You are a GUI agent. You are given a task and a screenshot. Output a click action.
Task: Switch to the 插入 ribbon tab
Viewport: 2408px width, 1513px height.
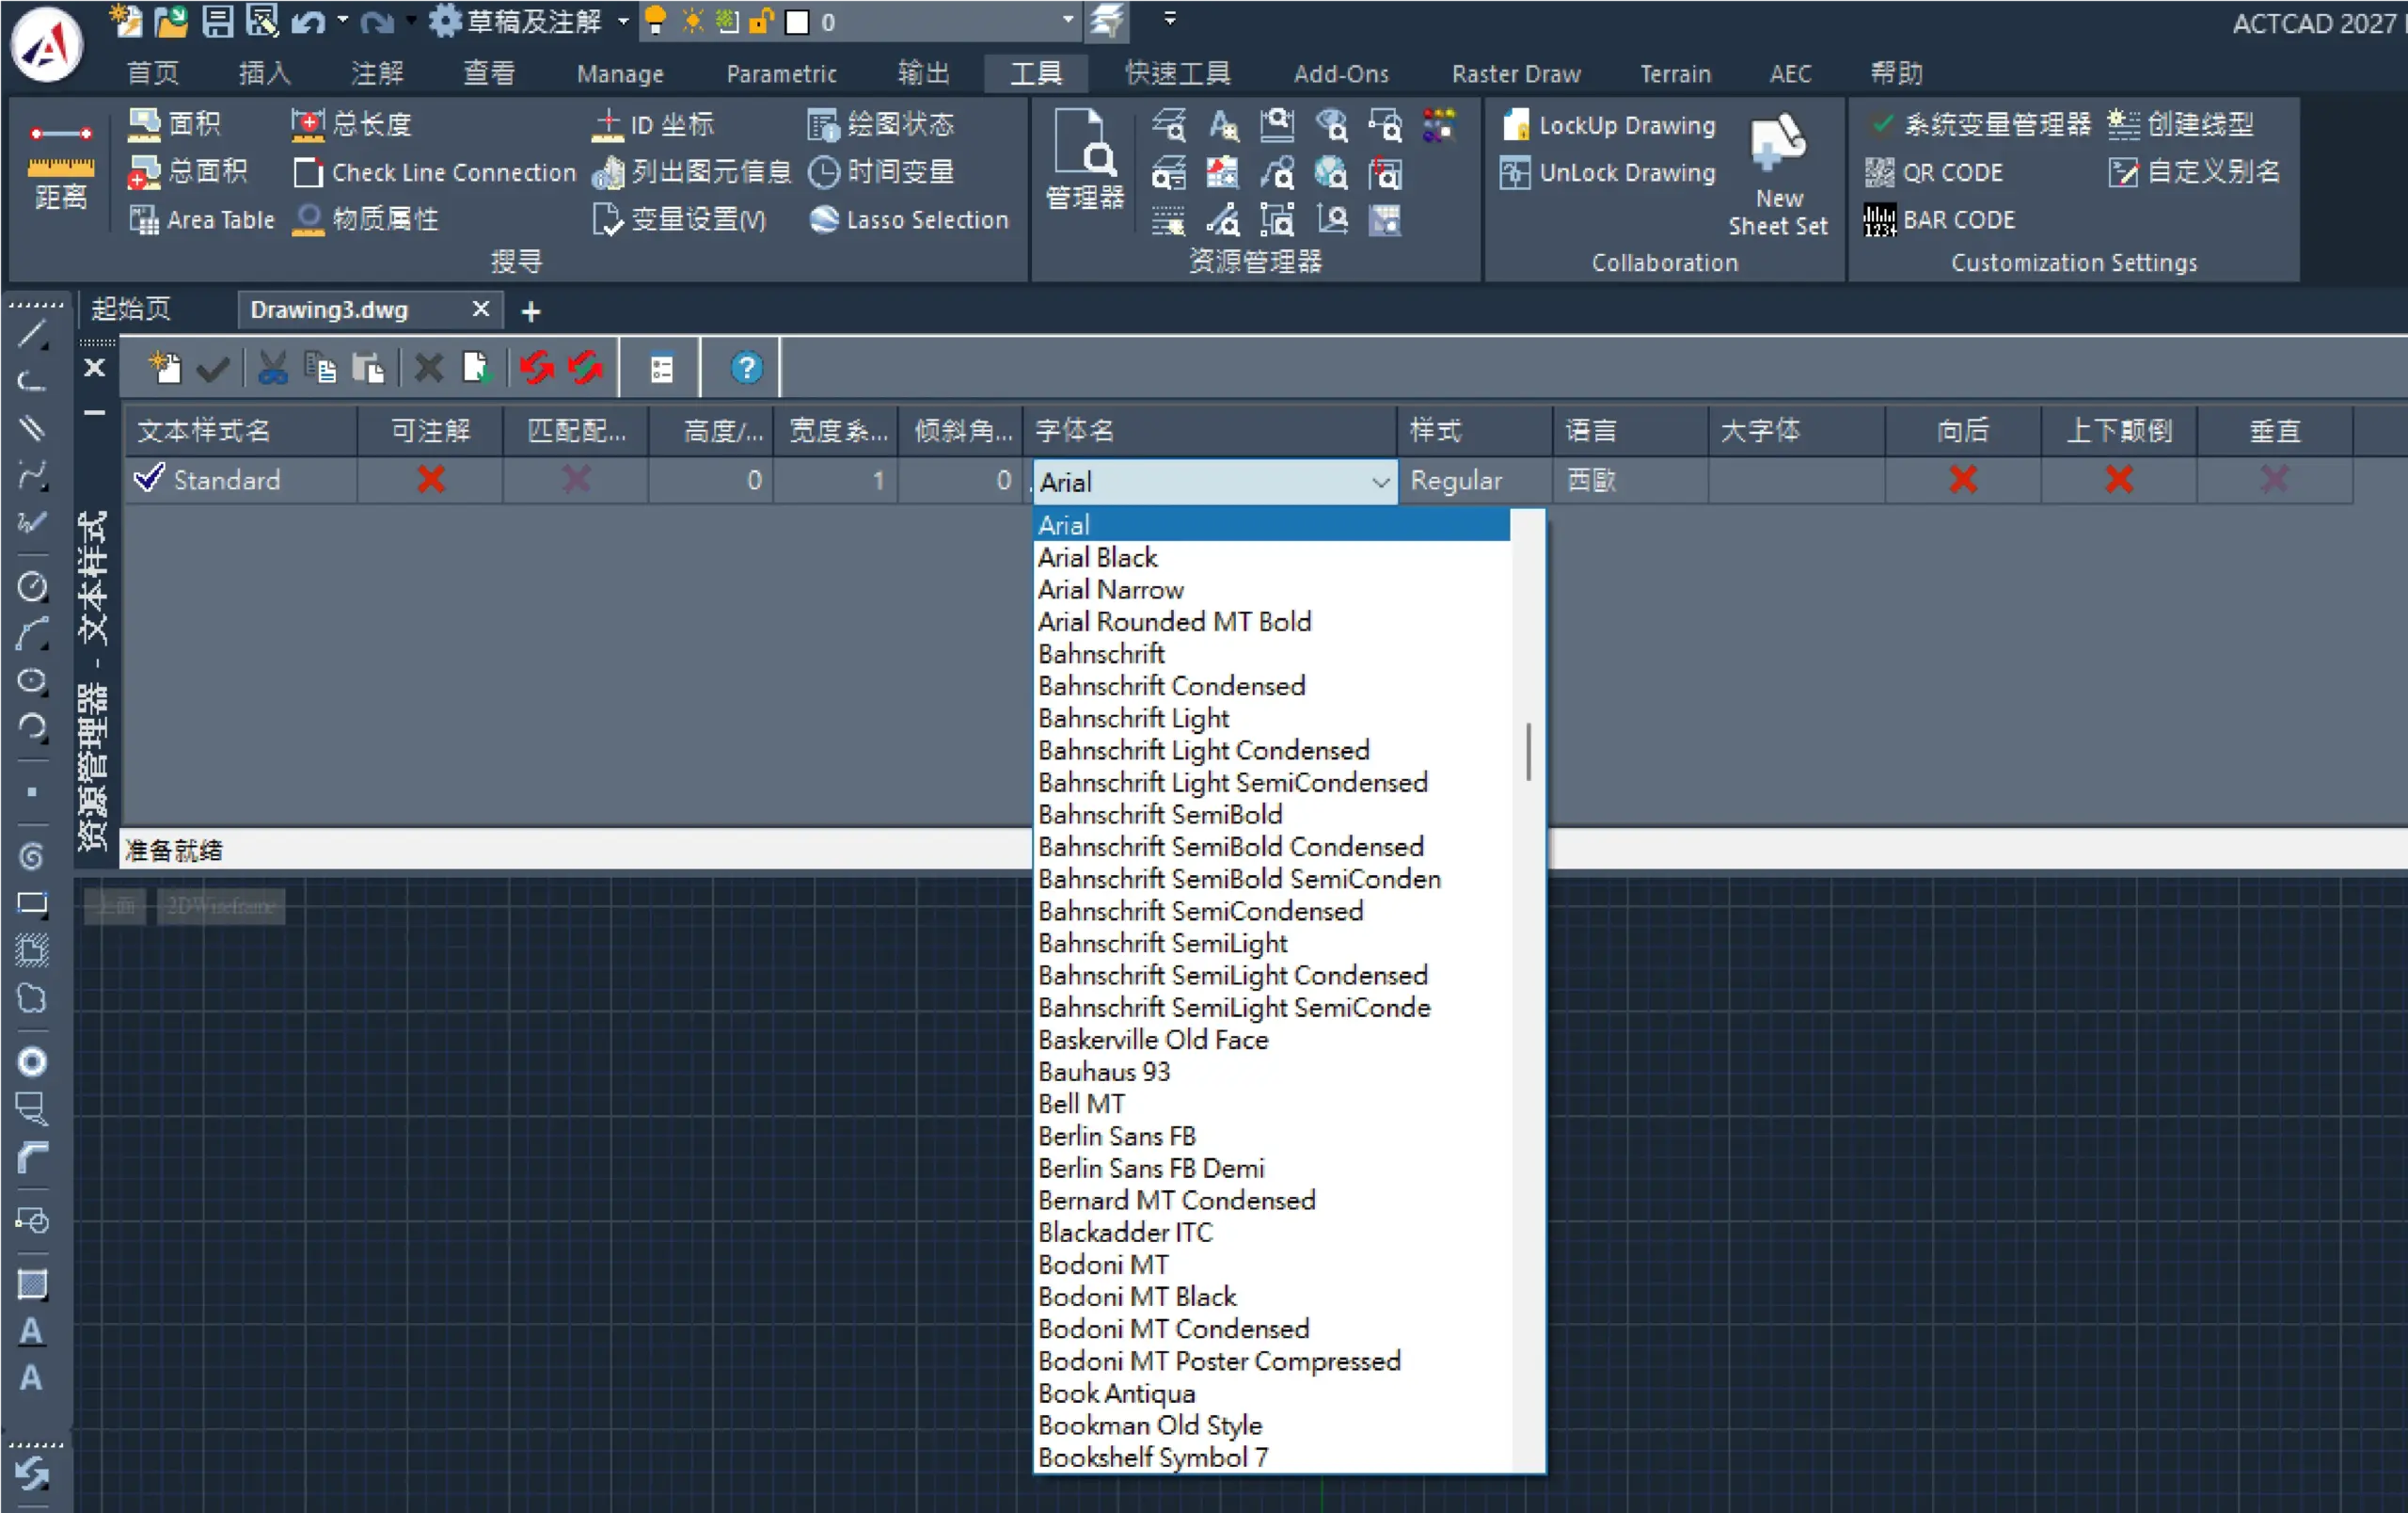(x=265, y=74)
